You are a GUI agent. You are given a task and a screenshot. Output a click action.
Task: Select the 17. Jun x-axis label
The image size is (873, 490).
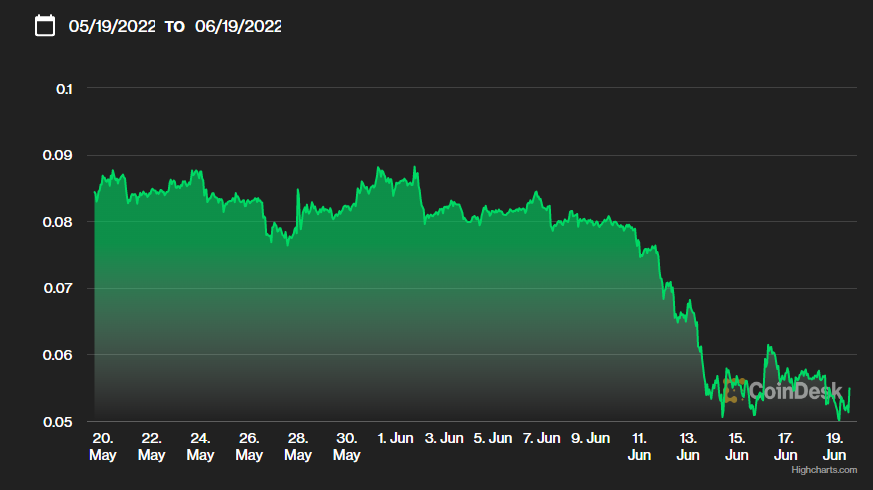[786, 446]
